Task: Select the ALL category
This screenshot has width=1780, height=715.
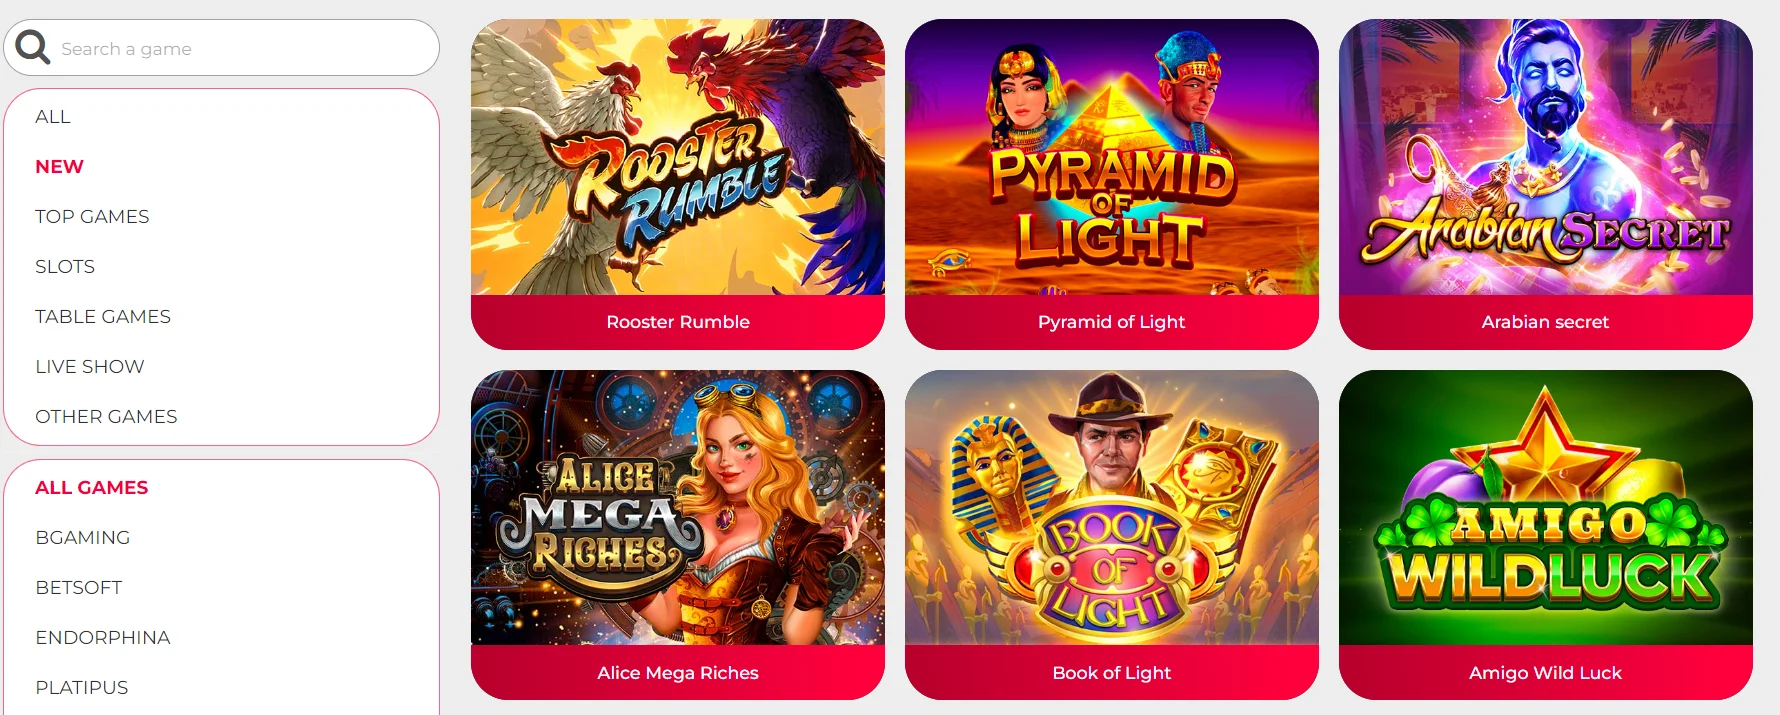Action: pos(53,117)
